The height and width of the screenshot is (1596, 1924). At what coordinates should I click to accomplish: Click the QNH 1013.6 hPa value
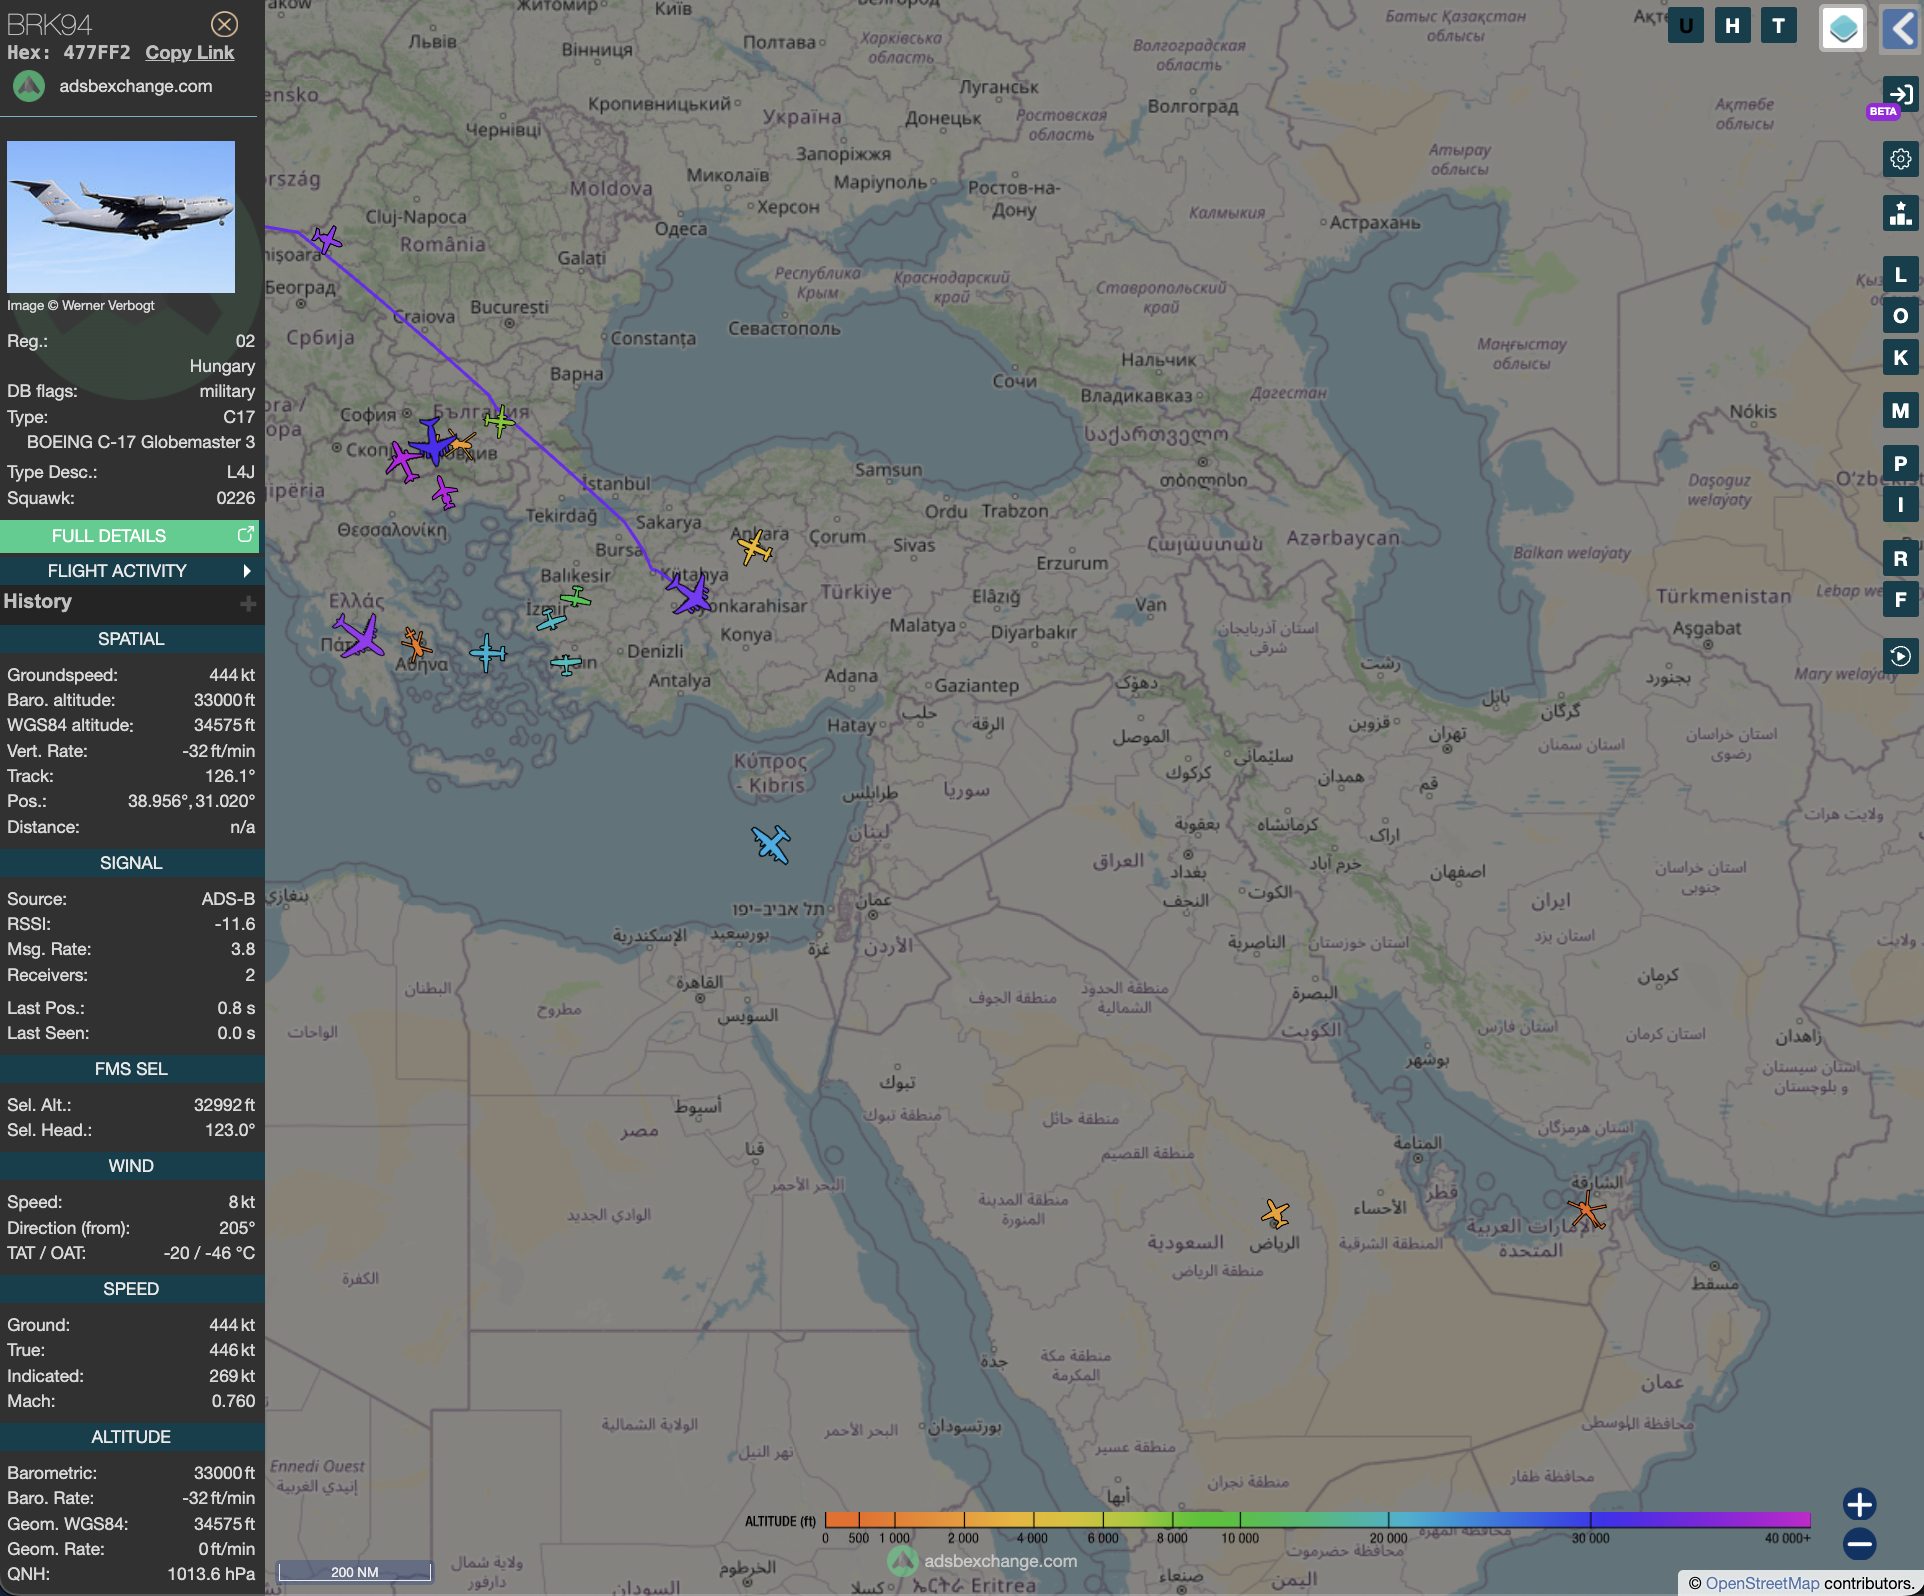pyautogui.click(x=211, y=1574)
